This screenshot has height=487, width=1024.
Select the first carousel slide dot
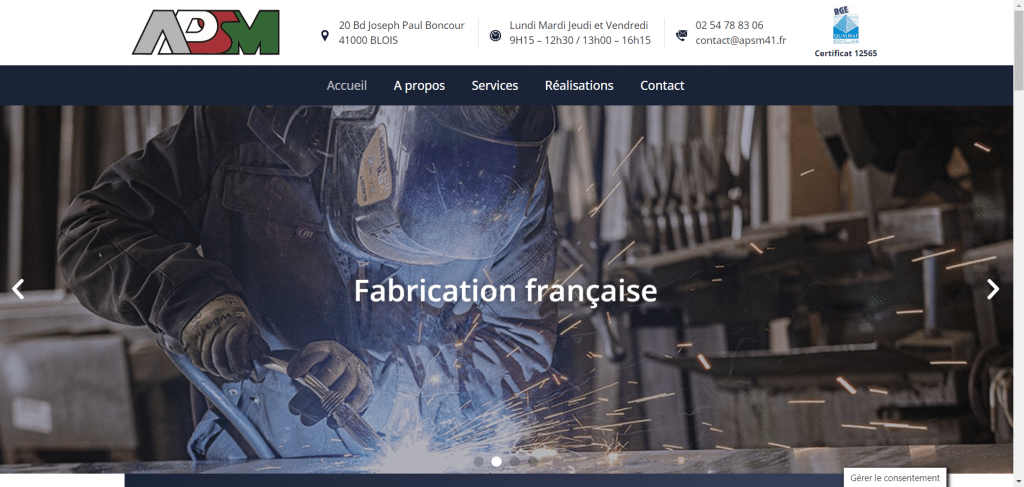click(478, 461)
